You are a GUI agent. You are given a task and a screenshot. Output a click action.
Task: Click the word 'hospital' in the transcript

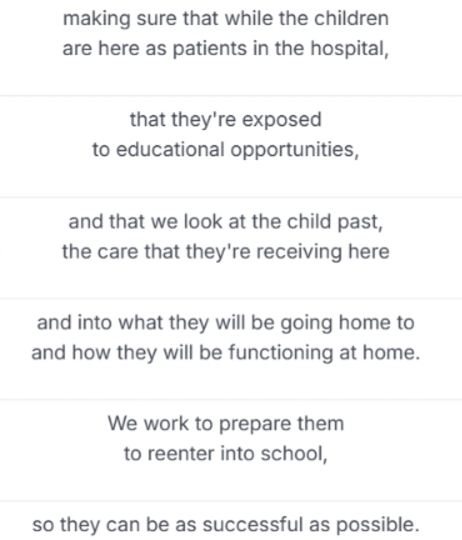(350, 49)
